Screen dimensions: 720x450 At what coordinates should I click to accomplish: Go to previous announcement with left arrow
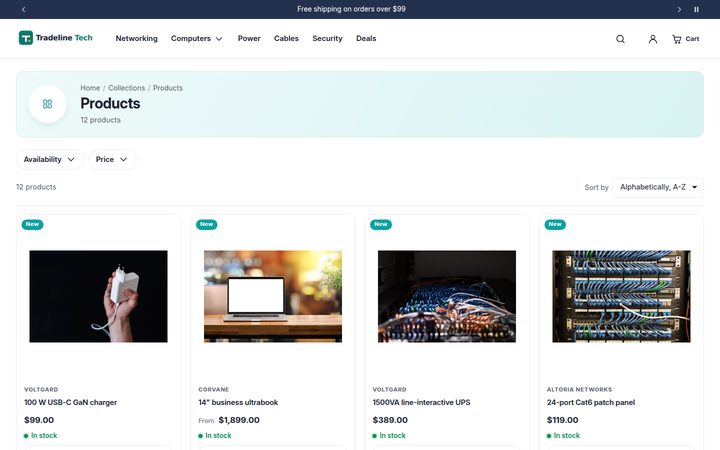tap(23, 9)
